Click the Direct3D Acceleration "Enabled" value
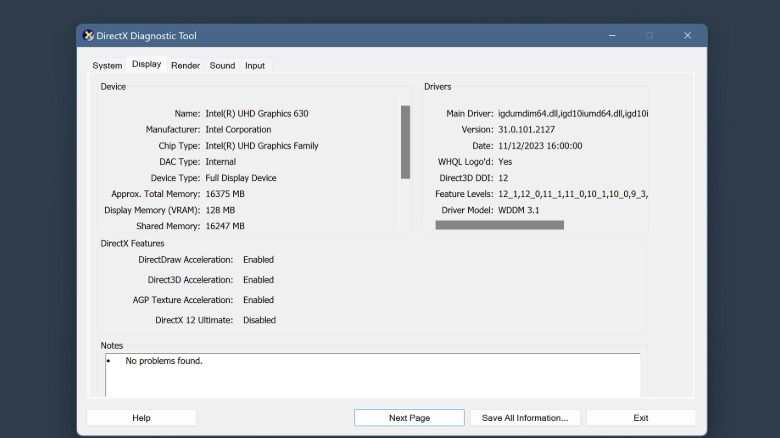Viewport: 780px width, 438px height. [x=258, y=280]
